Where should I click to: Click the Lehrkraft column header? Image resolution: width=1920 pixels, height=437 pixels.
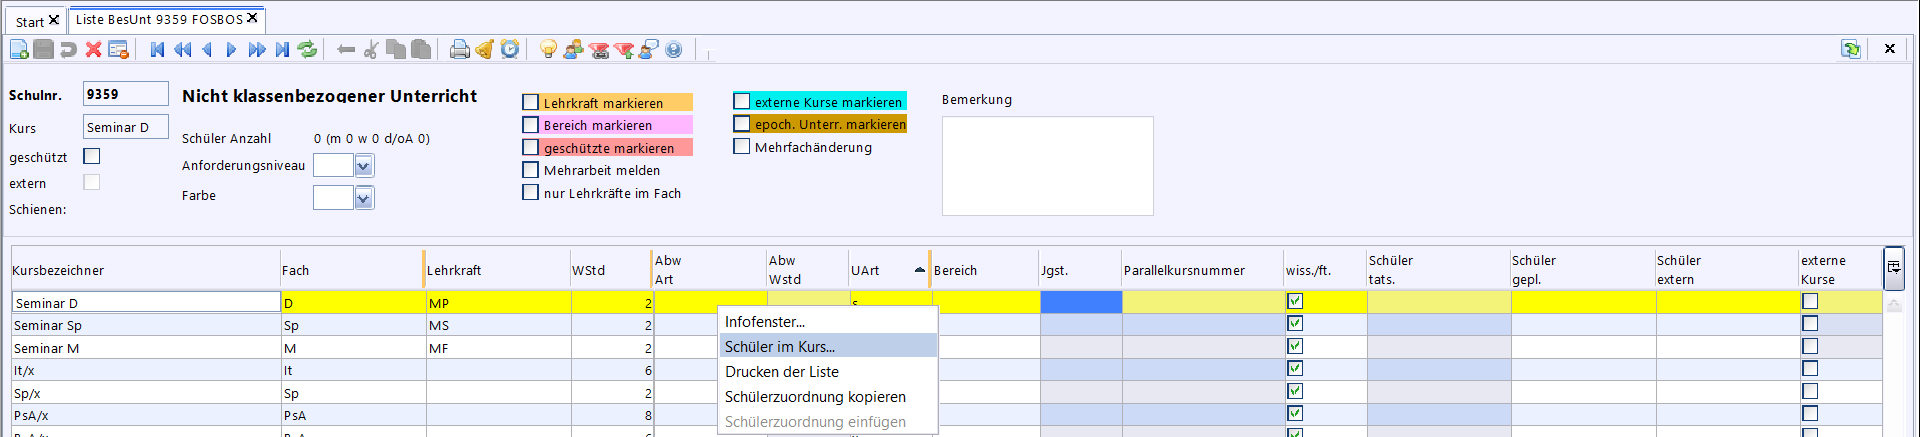click(x=498, y=270)
